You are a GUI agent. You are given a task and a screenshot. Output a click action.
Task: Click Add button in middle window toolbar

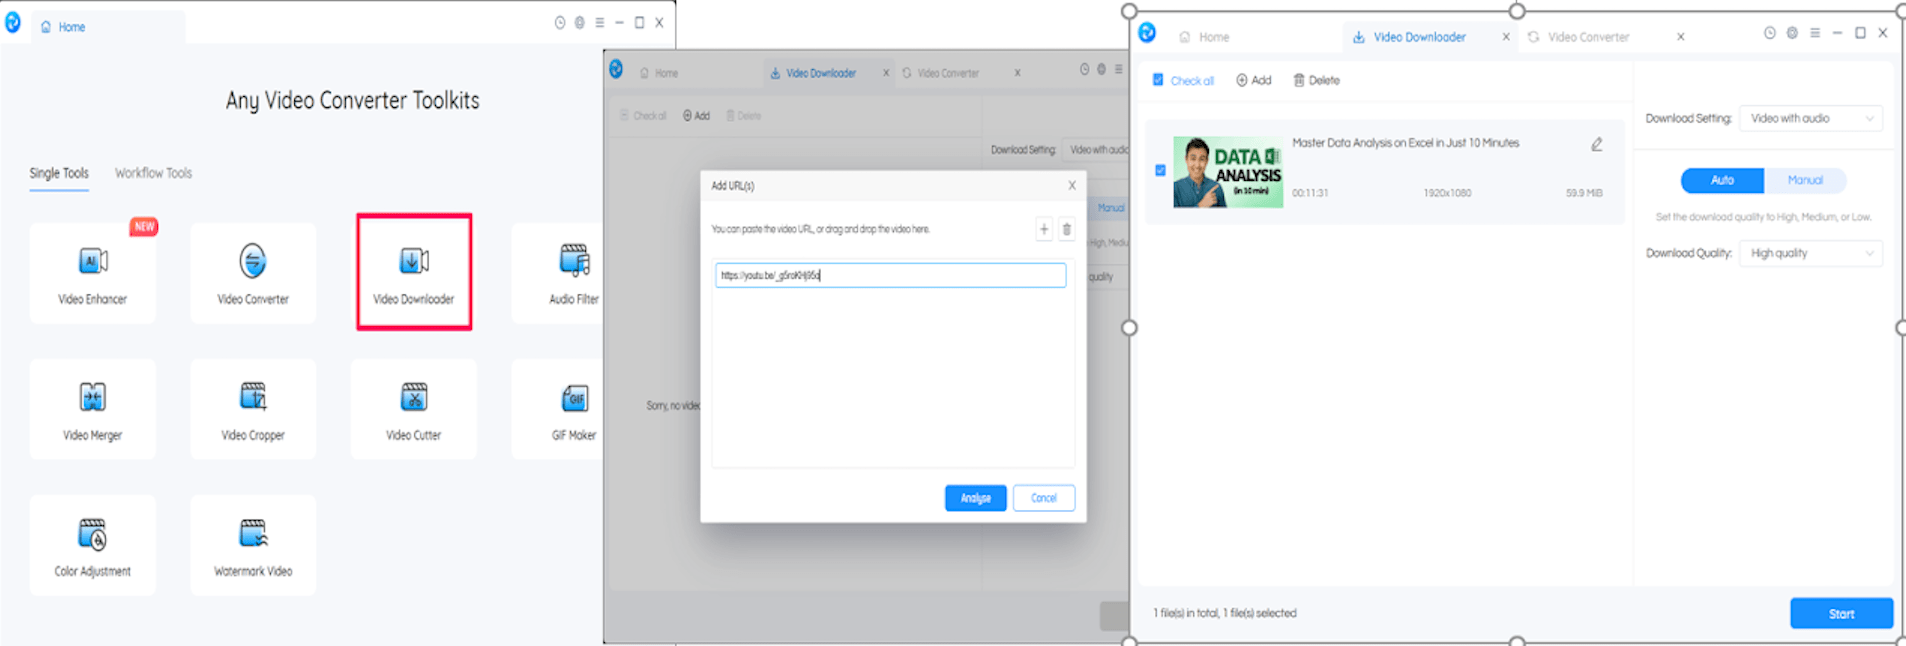(x=697, y=116)
